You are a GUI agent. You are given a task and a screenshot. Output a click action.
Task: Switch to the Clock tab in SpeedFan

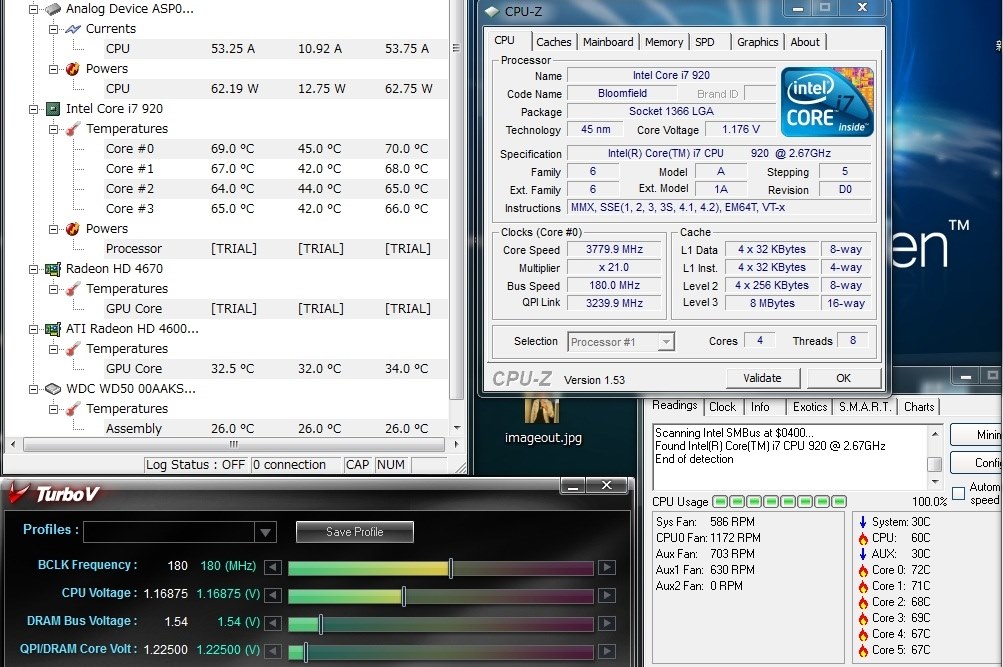tap(722, 407)
